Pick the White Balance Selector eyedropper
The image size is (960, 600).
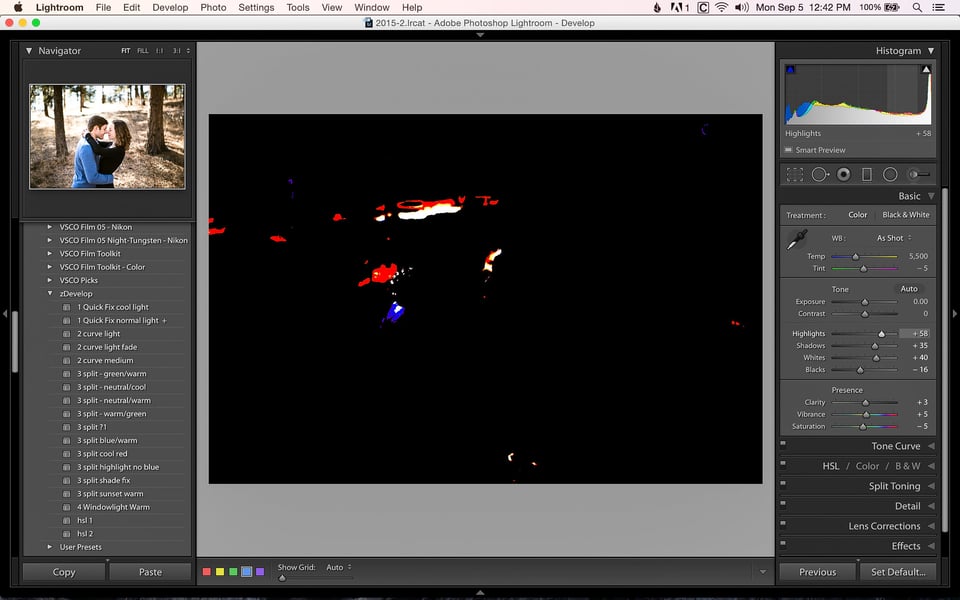coord(797,240)
